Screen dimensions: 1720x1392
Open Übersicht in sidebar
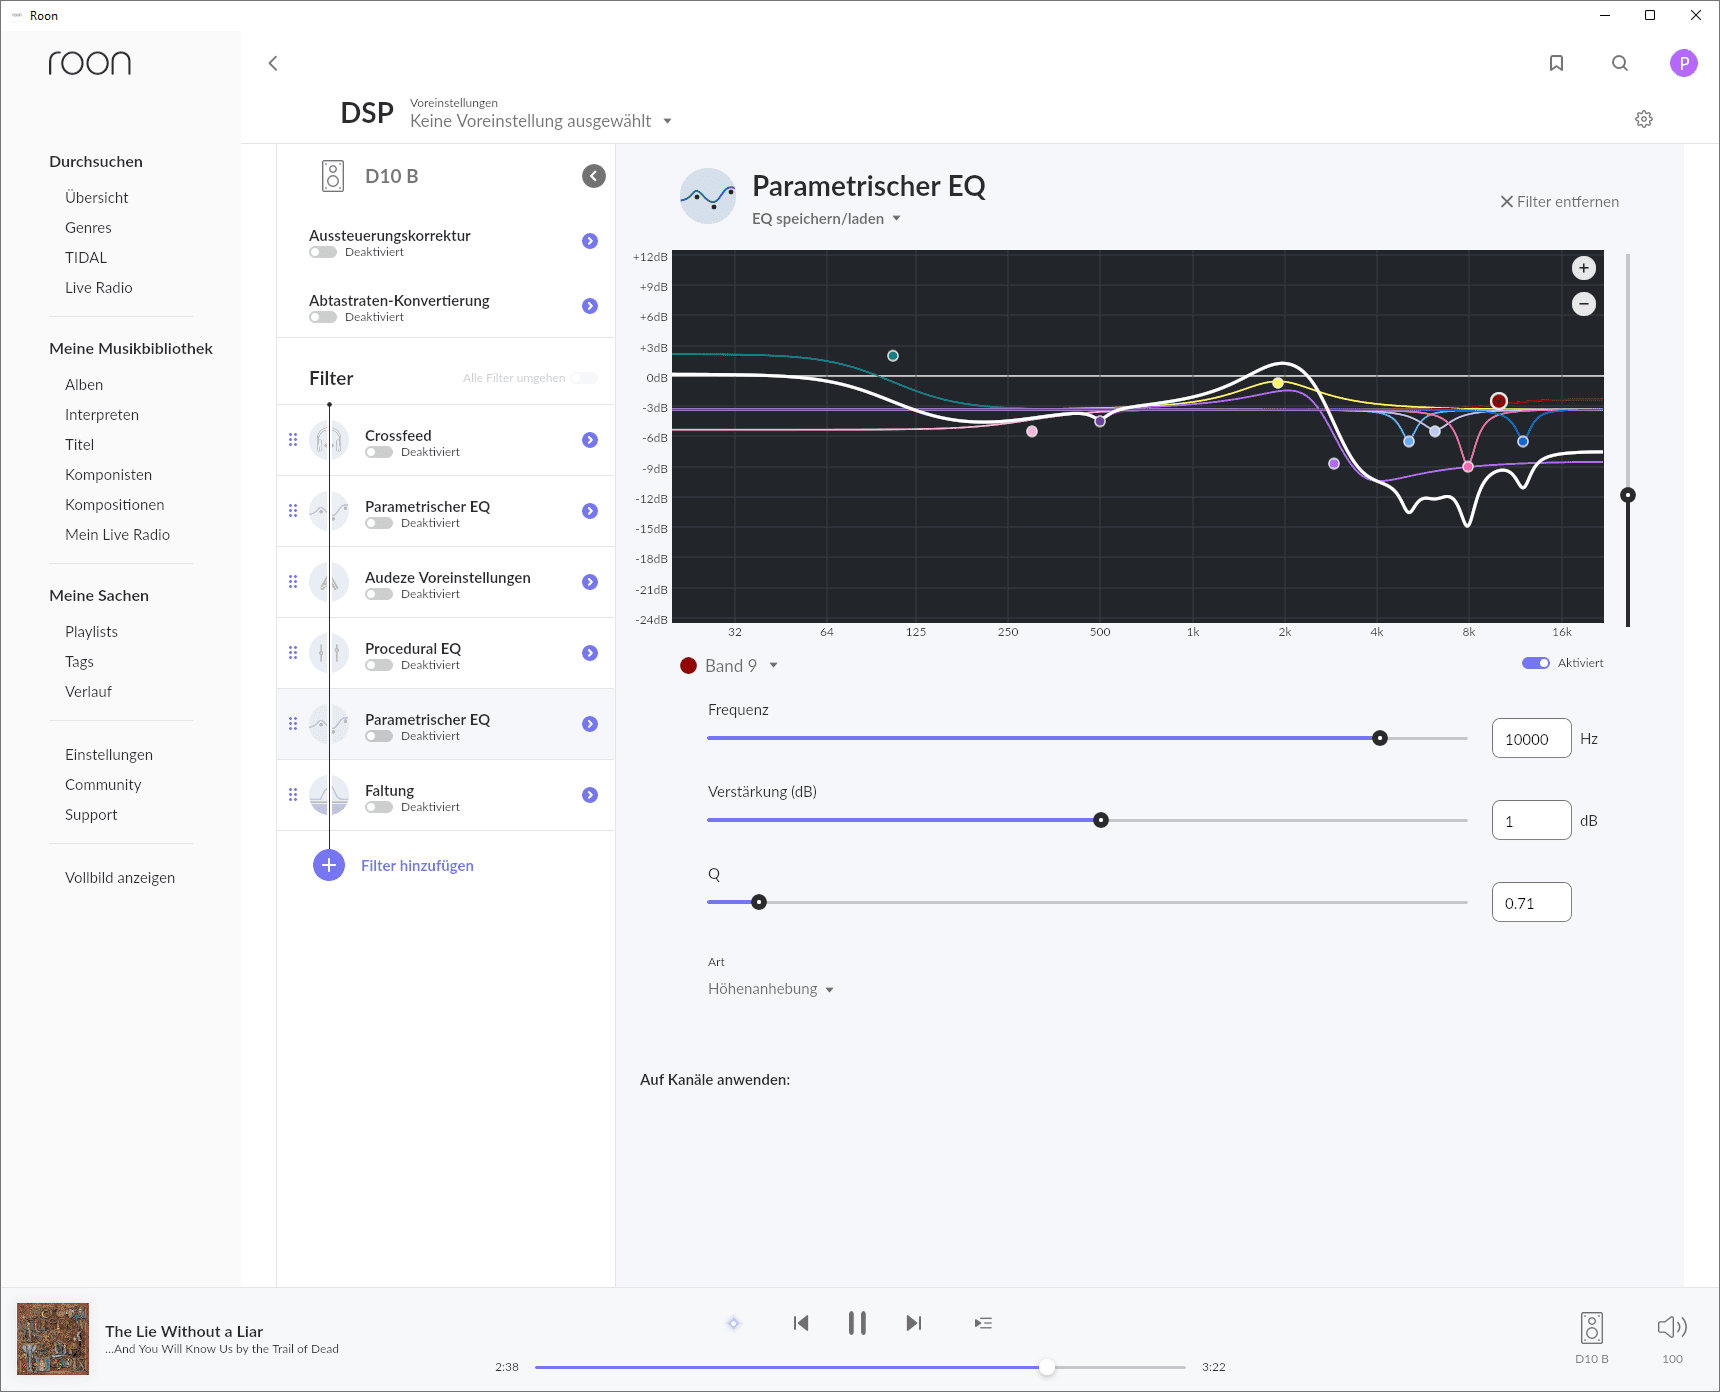click(x=97, y=198)
